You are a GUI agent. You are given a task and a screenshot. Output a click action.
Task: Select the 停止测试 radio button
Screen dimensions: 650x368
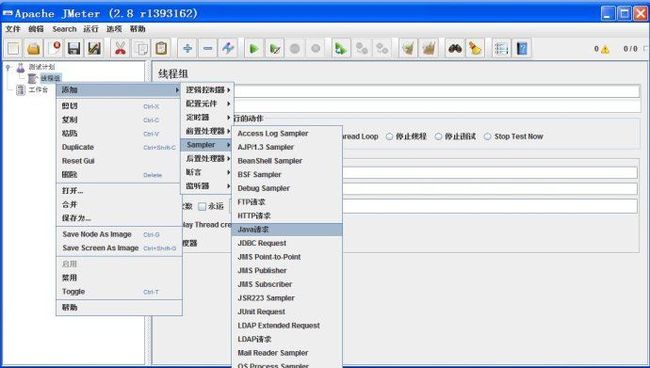[438, 136]
